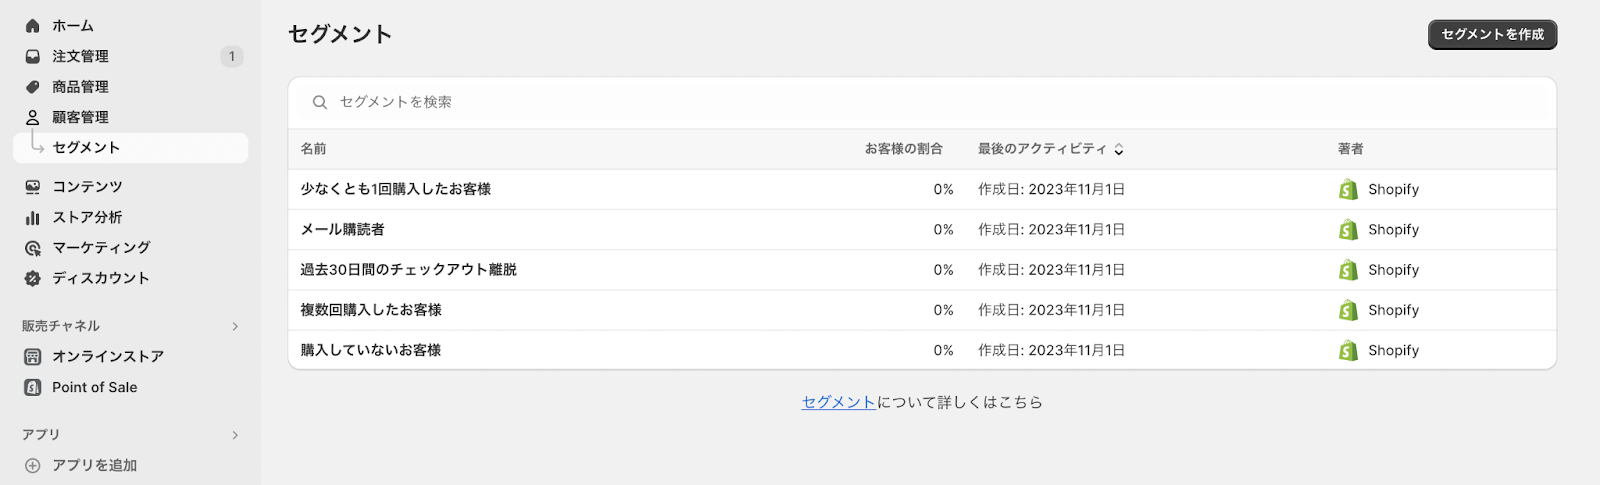This screenshot has height=485, width=1600.
Task: Select the 商品管理 product tag icon
Action: coord(33,87)
